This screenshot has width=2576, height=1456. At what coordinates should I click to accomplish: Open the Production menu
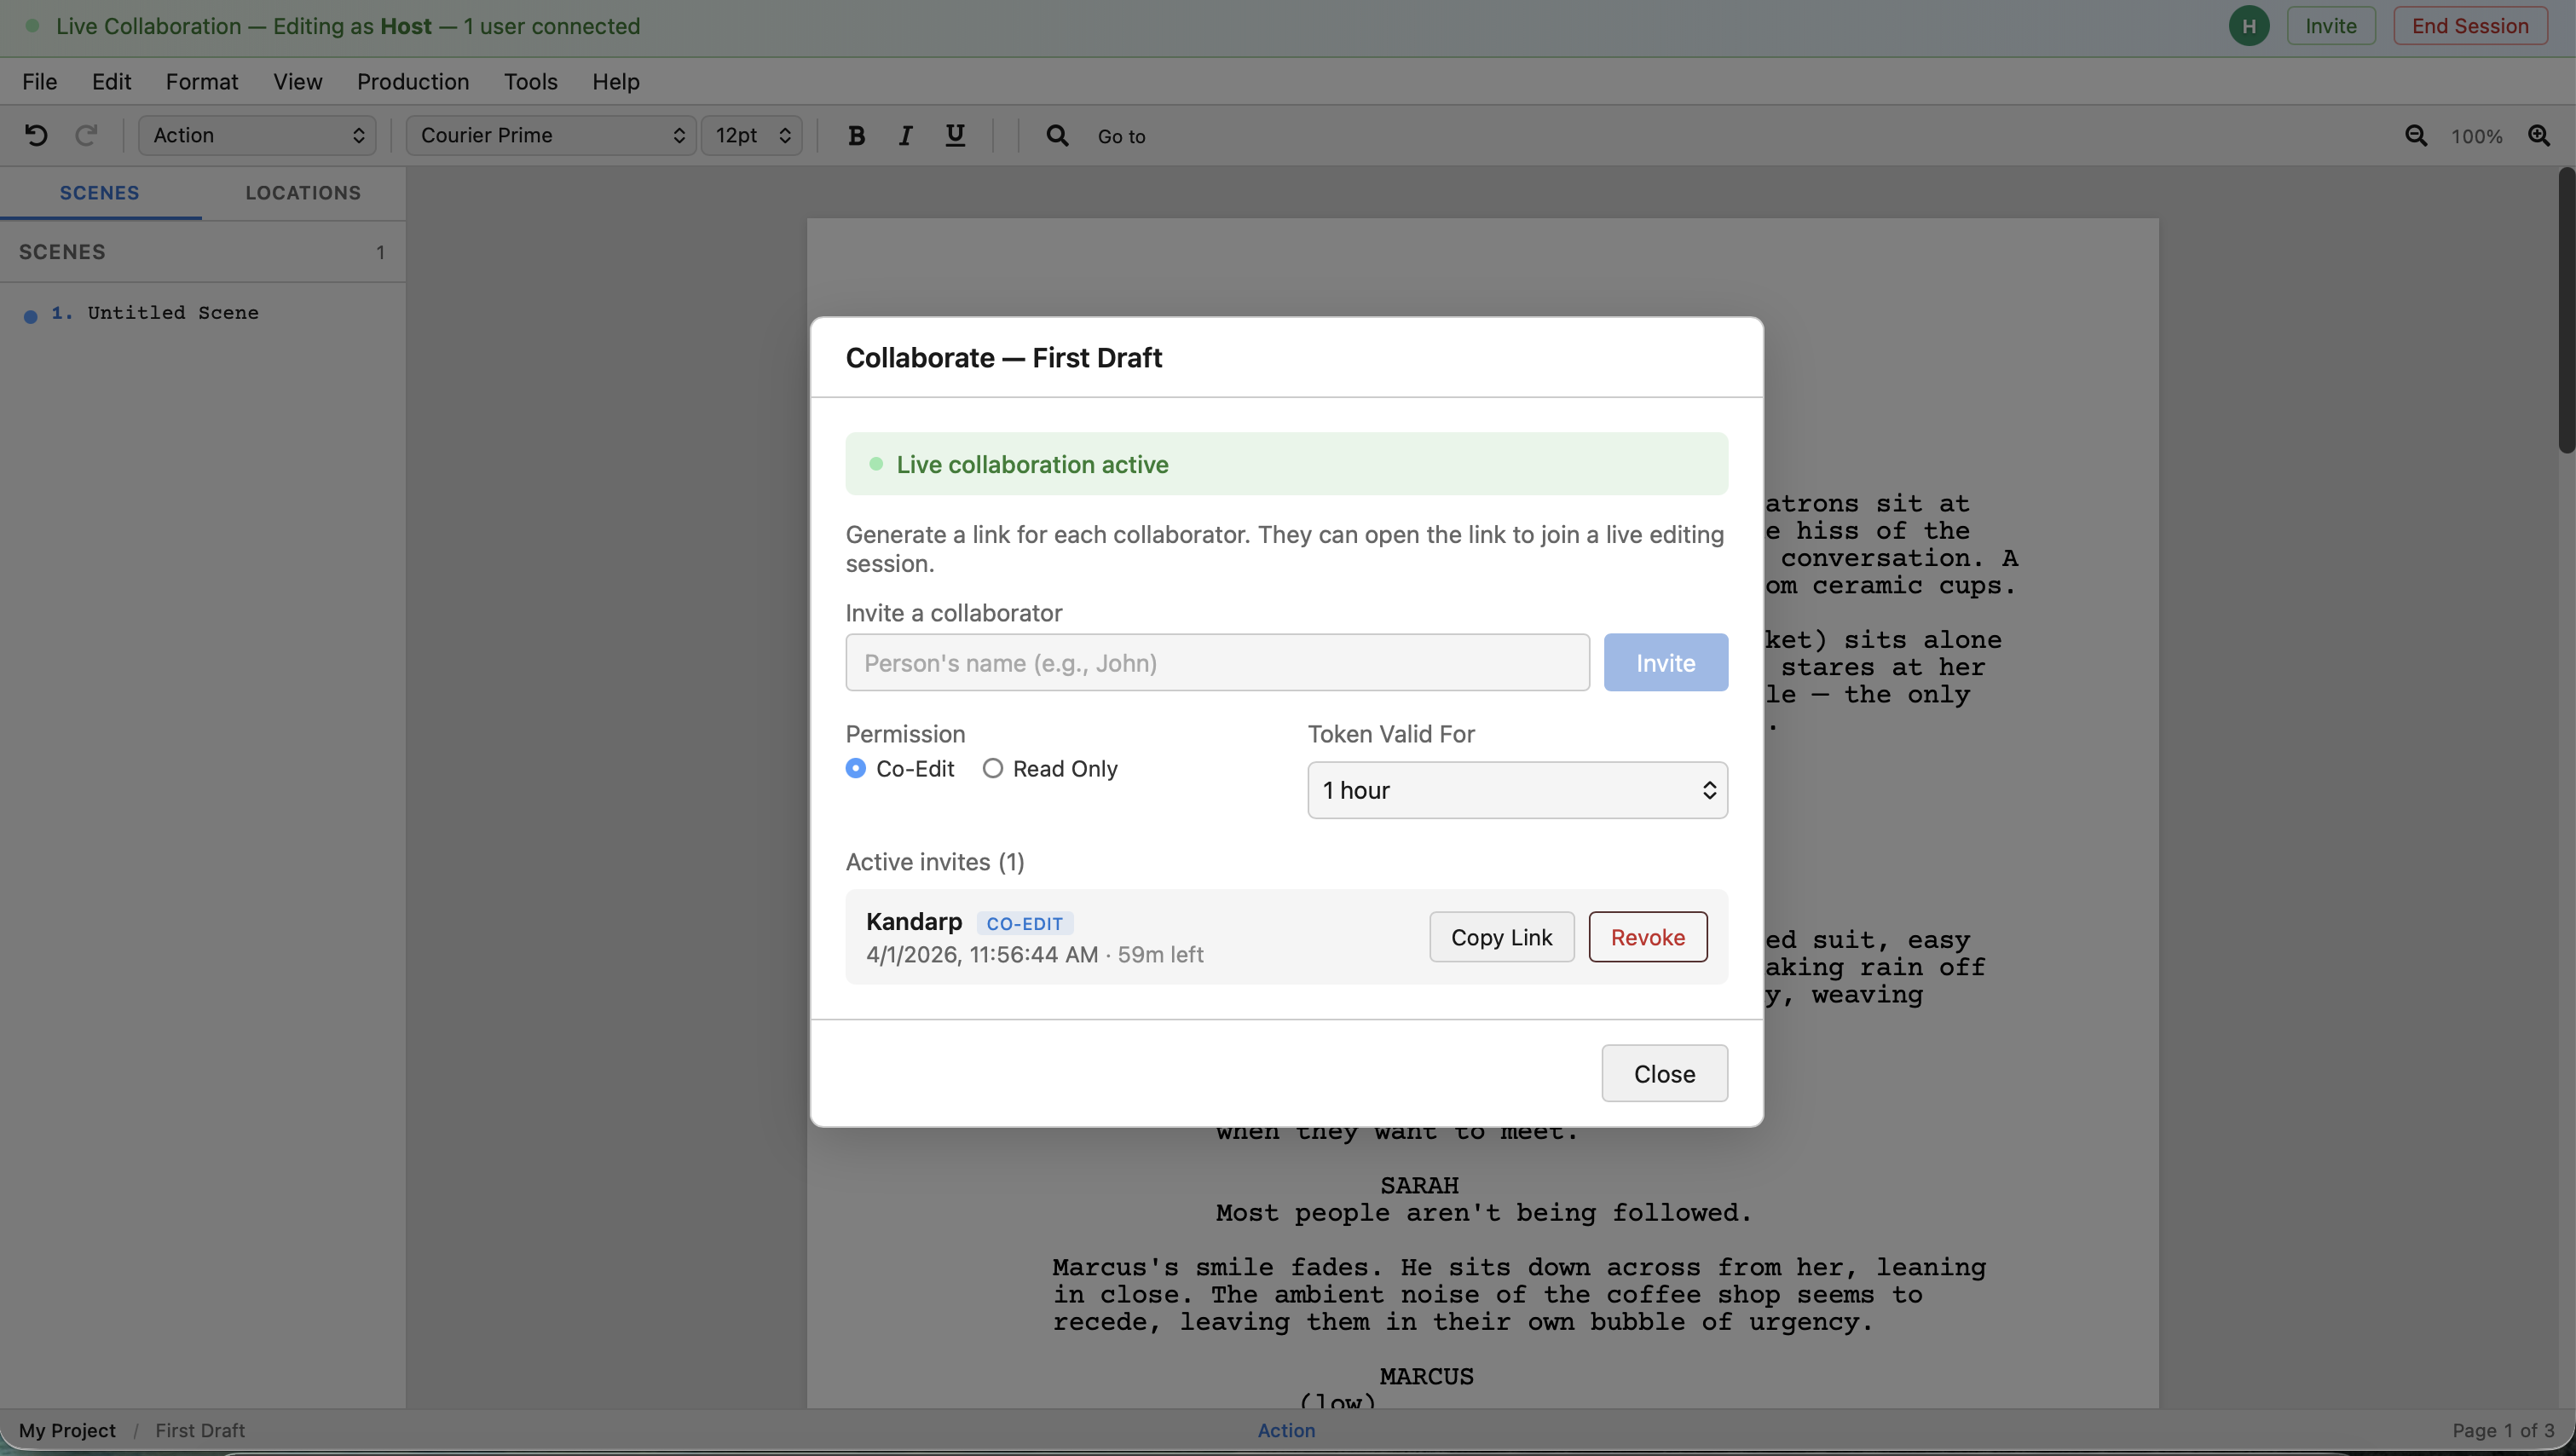[412, 82]
